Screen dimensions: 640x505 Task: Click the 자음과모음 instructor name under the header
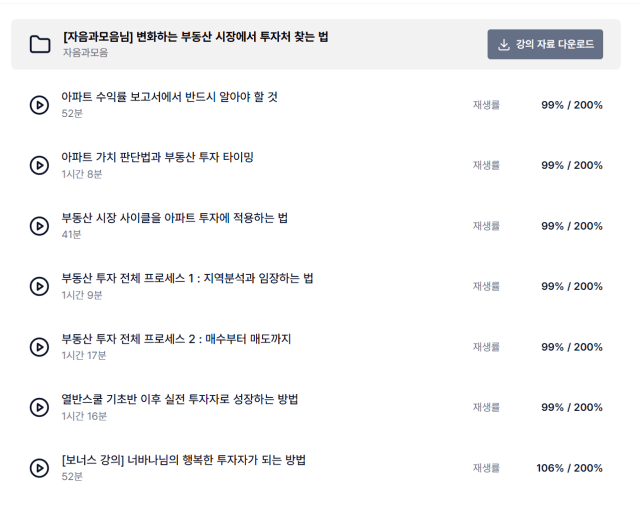pos(85,53)
